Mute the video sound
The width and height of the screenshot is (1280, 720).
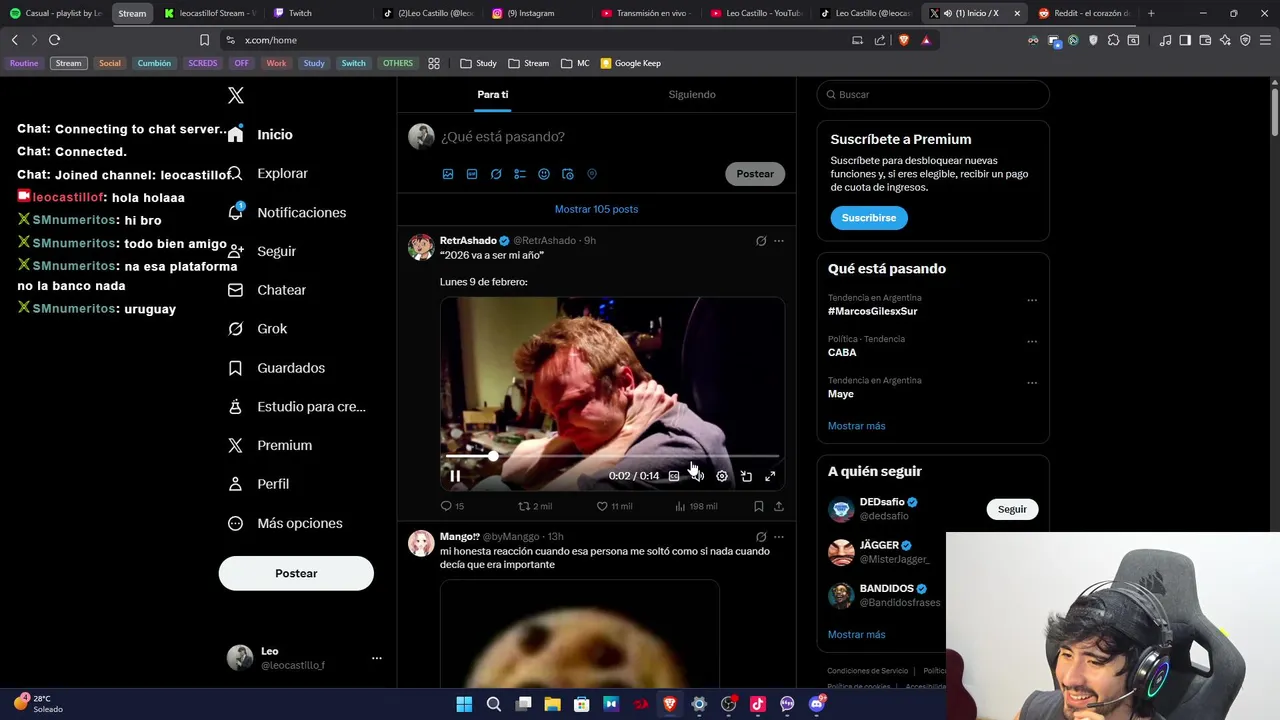coord(698,476)
